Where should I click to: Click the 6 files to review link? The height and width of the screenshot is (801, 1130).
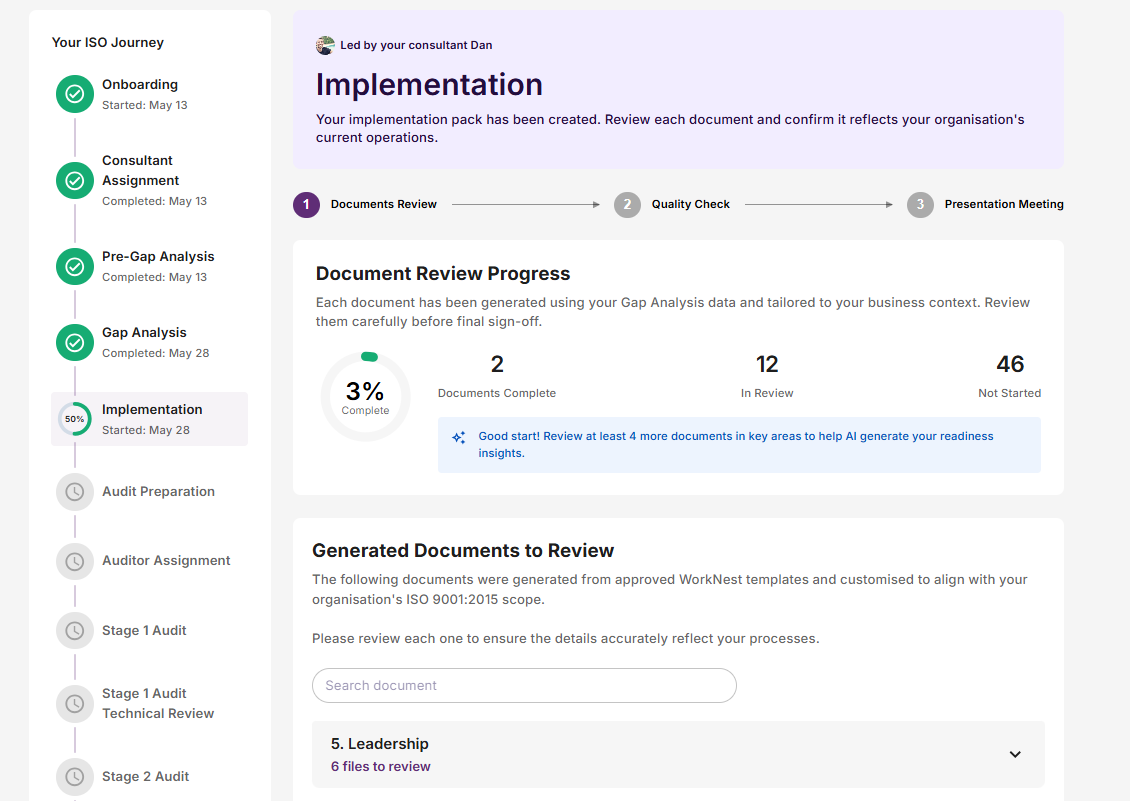381,766
